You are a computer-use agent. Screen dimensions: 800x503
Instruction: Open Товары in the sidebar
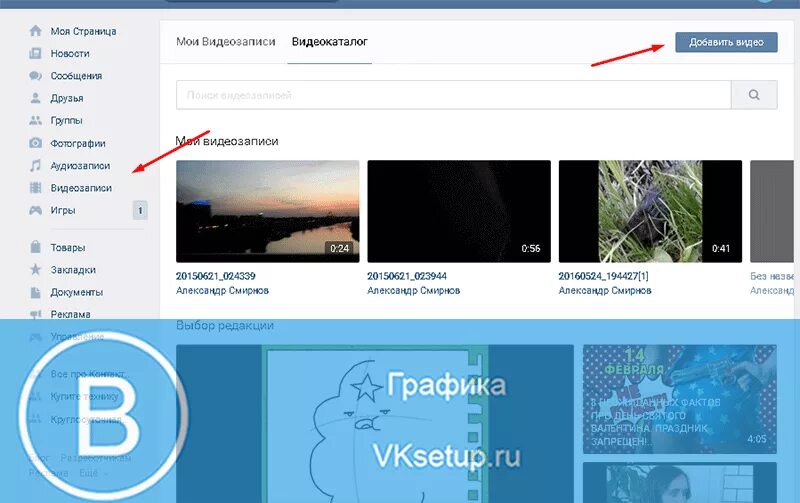click(x=68, y=247)
